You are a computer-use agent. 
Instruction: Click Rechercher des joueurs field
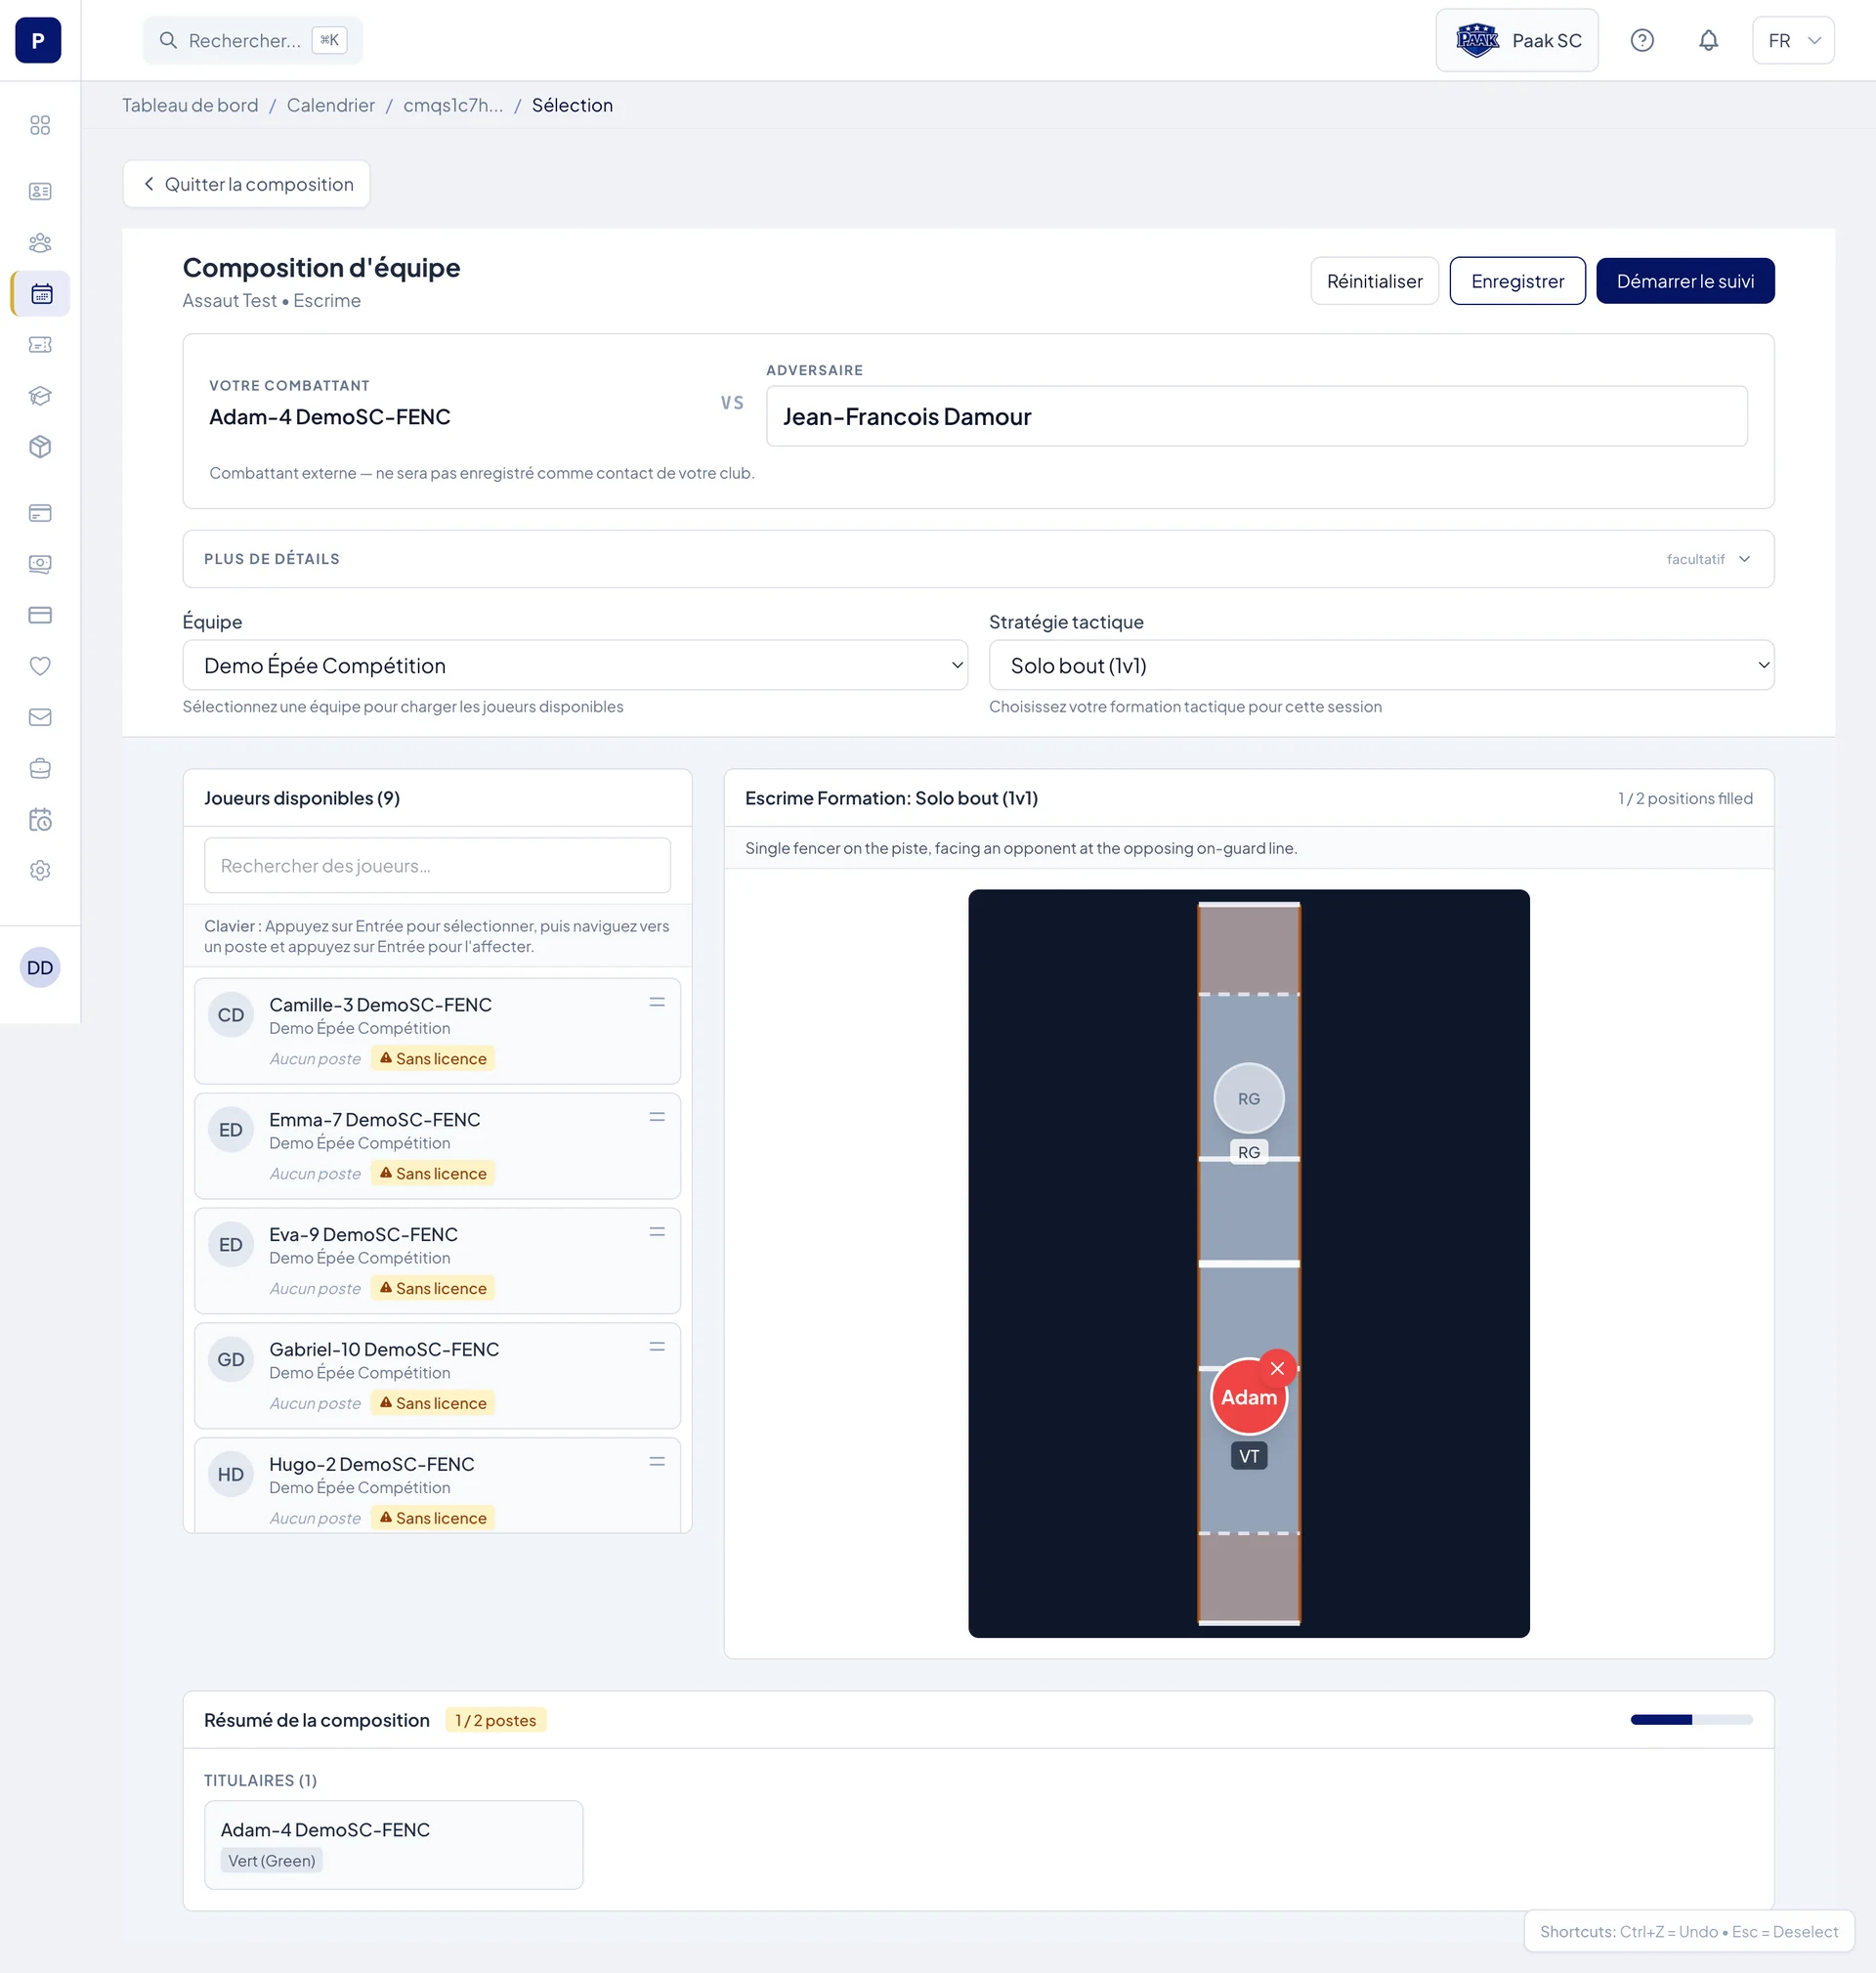pos(437,865)
